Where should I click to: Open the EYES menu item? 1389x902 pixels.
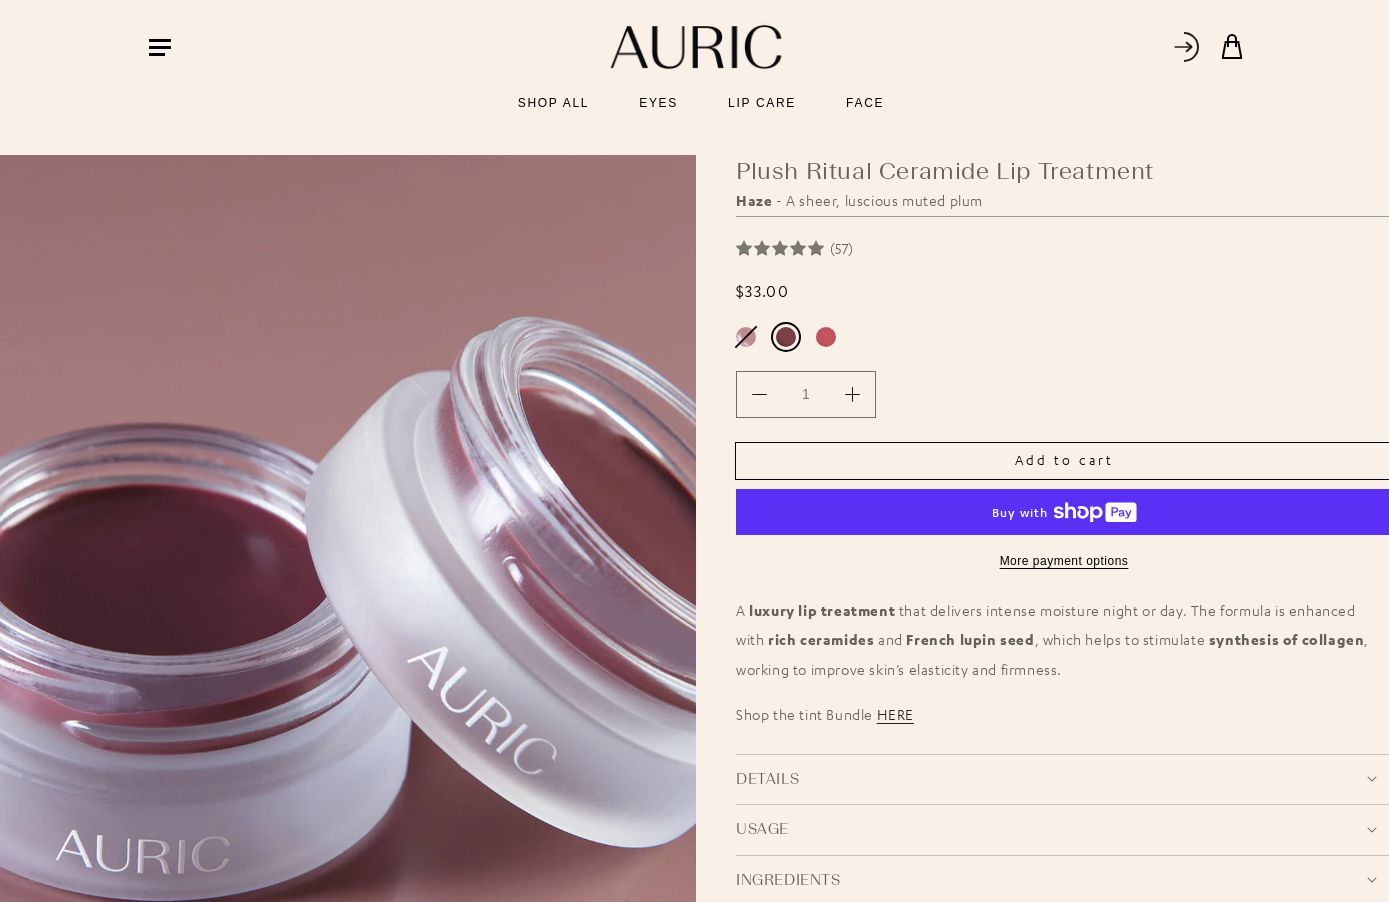click(x=658, y=103)
